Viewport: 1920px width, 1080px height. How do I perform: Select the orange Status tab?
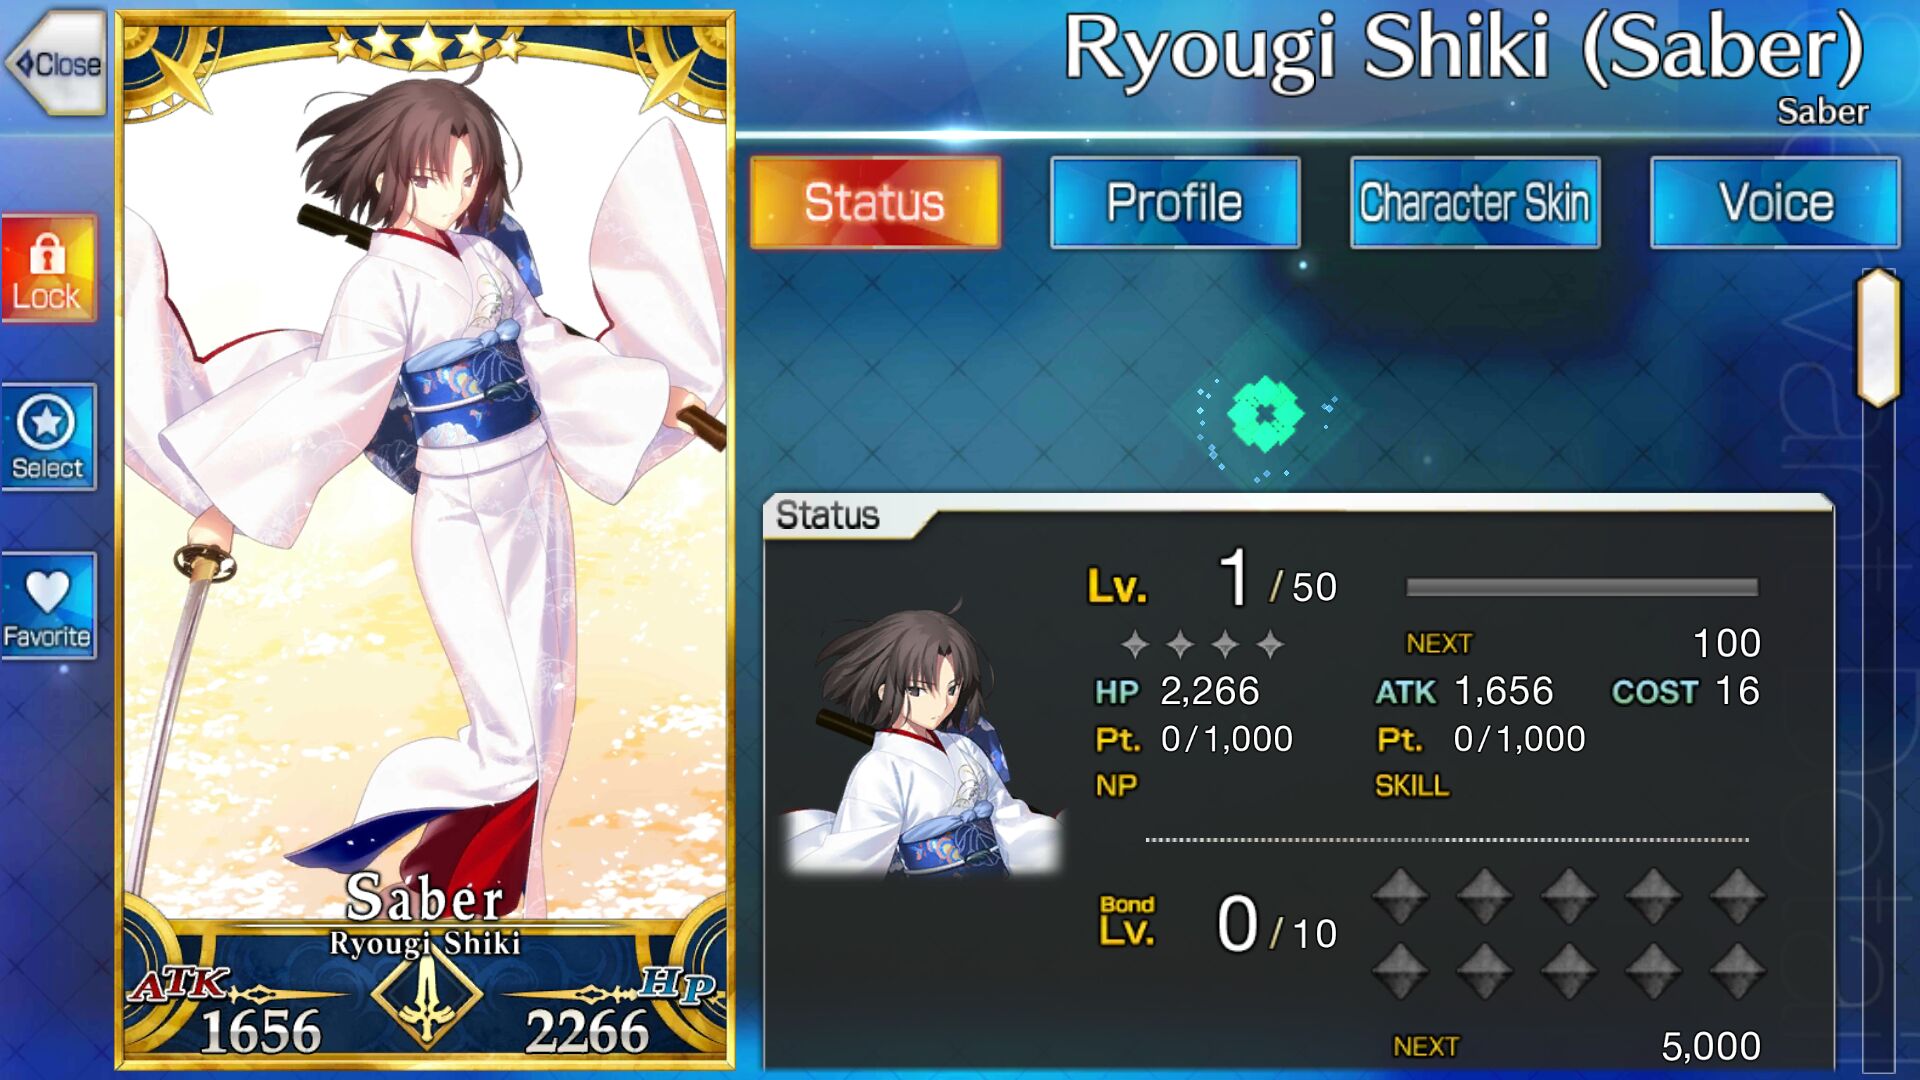point(875,203)
